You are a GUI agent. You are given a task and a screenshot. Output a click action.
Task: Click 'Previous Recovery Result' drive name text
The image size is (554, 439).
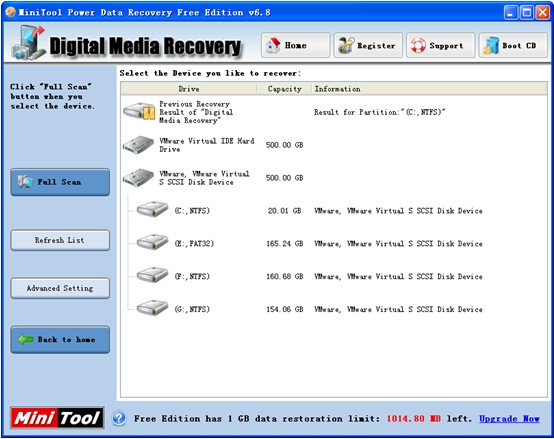[196, 112]
